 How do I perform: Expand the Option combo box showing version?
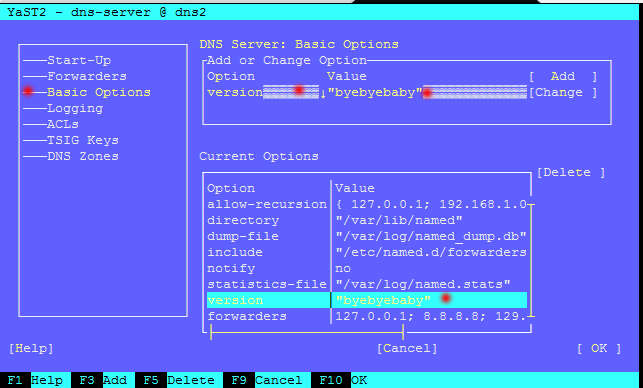[x=267, y=92]
